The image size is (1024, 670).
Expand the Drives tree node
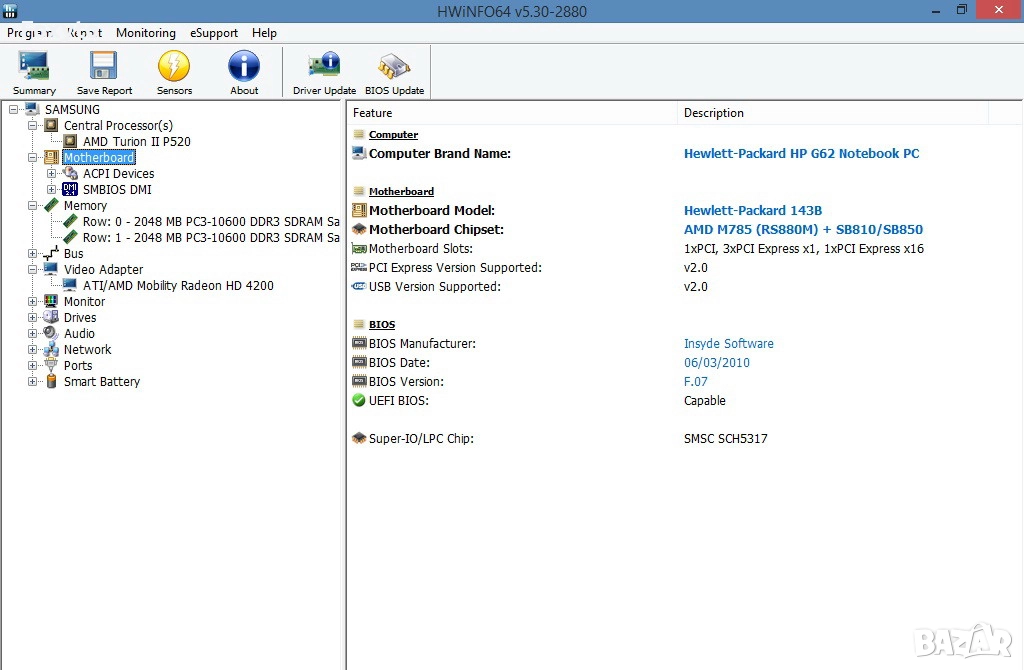point(33,318)
